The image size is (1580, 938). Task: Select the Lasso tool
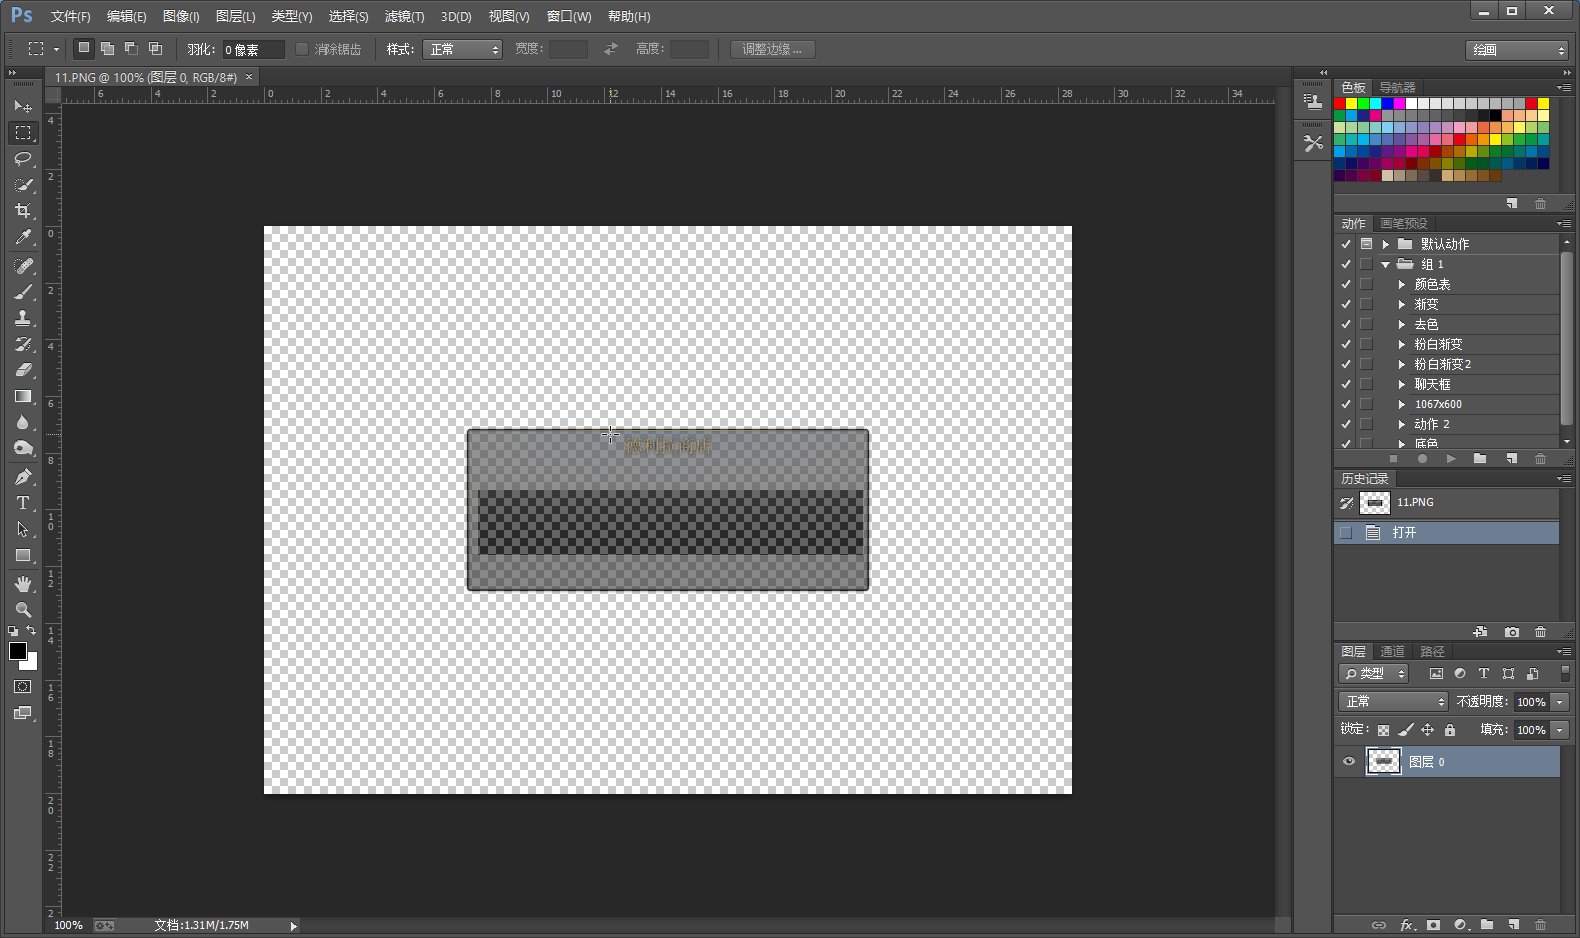(22, 158)
